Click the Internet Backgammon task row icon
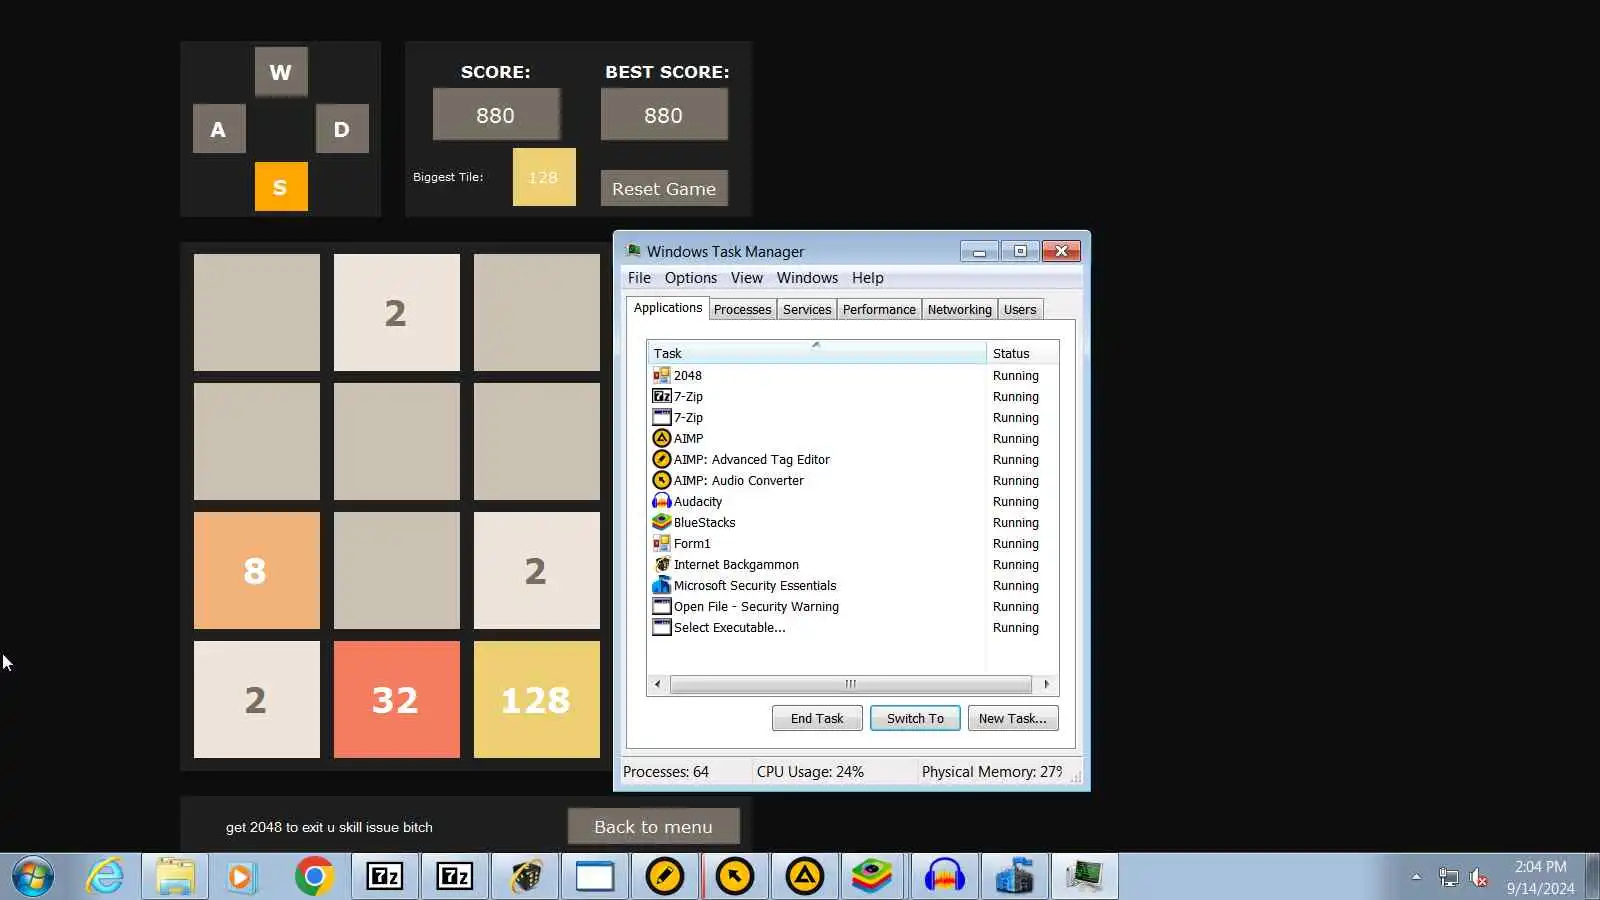1600x900 pixels. point(661,564)
